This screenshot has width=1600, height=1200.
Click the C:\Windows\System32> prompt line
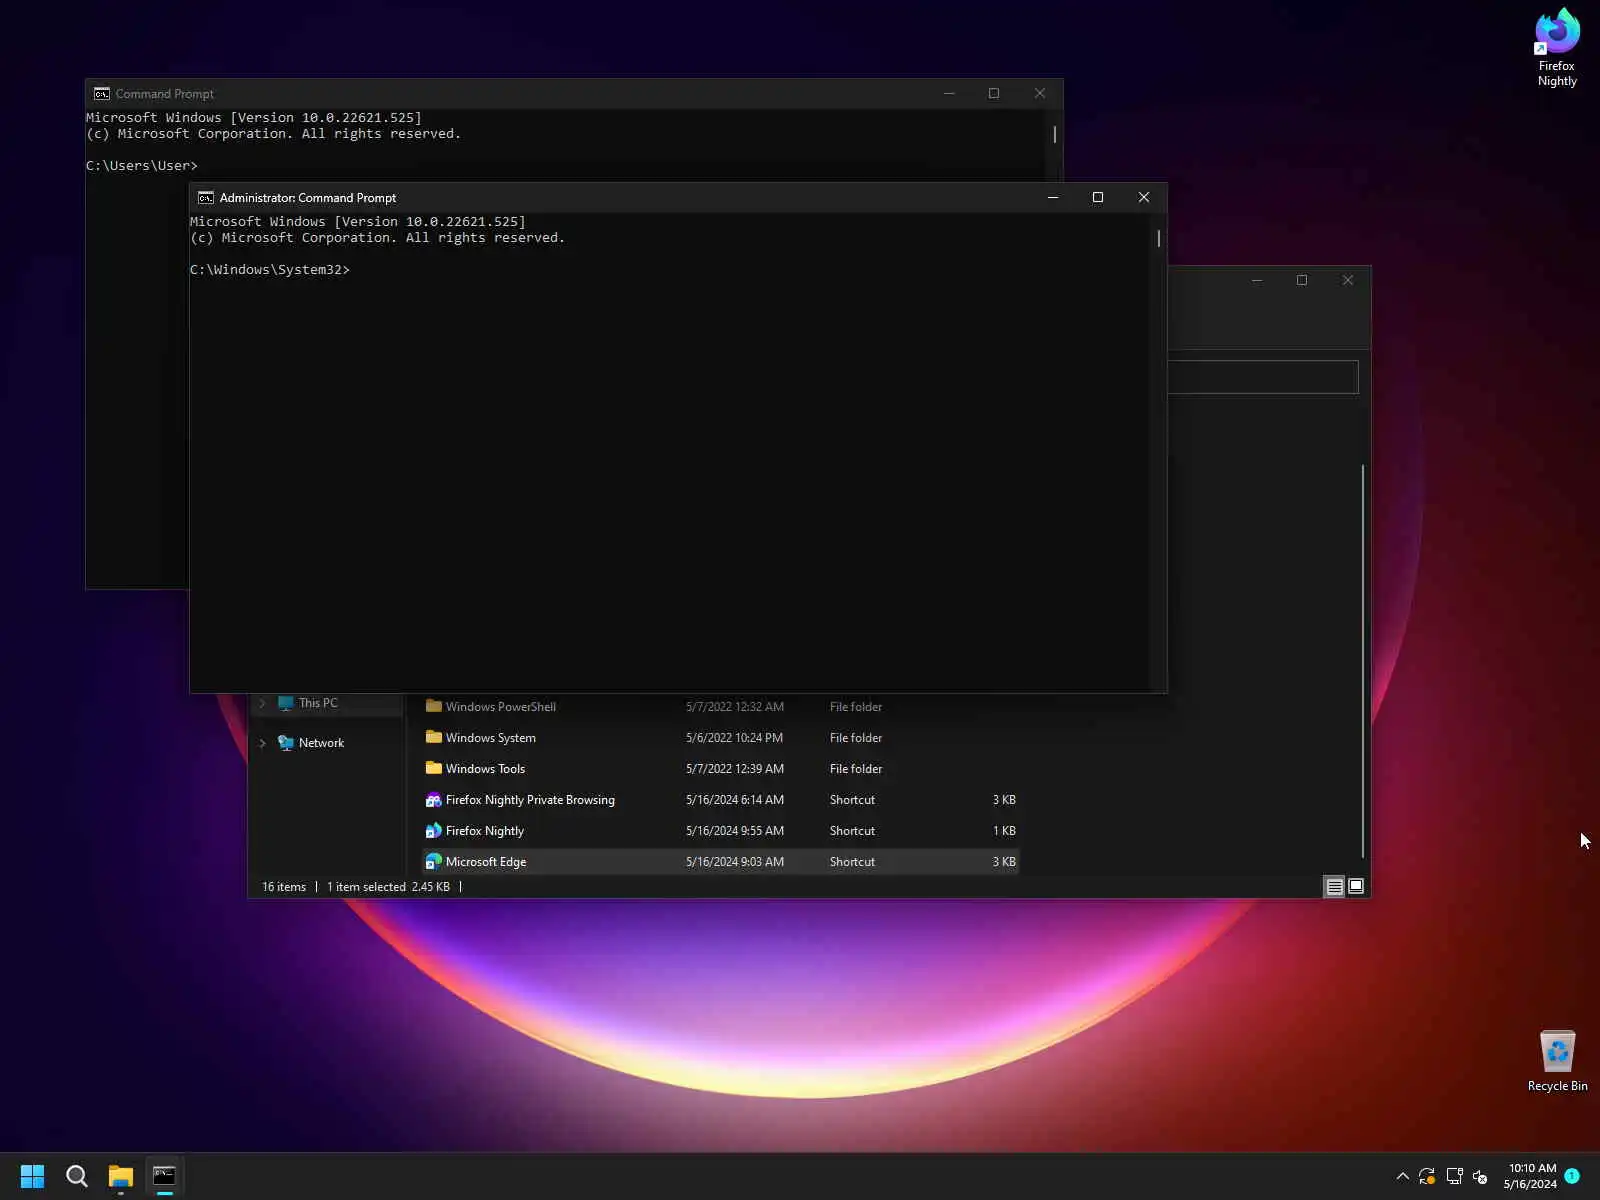pyautogui.click(x=270, y=270)
